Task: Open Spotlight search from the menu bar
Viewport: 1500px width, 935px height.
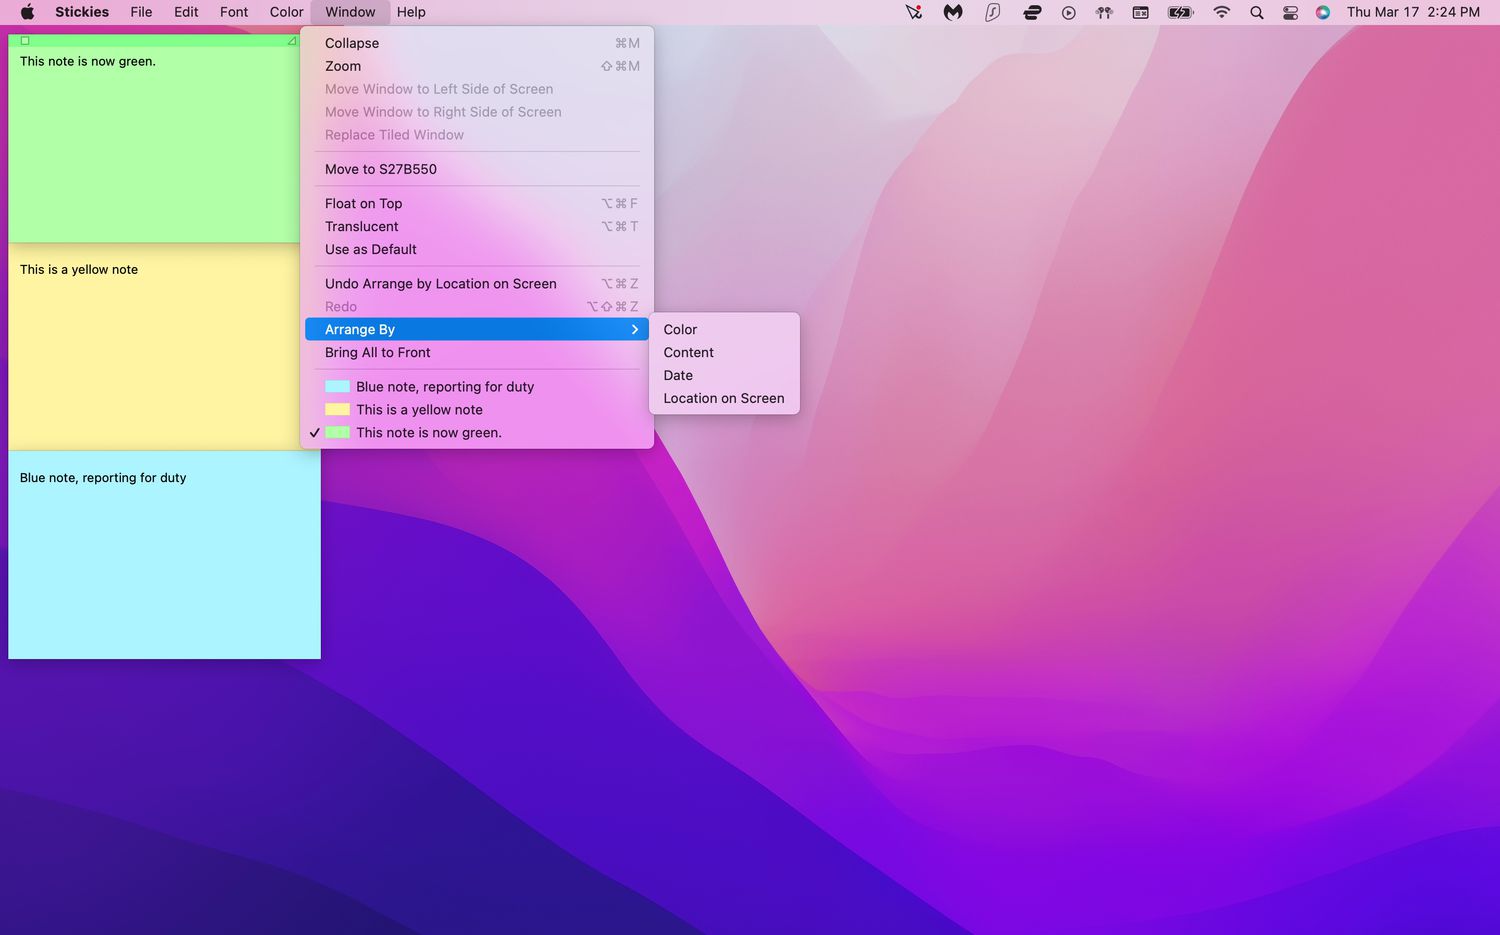Action: pyautogui.click(x=1256, y=13)
